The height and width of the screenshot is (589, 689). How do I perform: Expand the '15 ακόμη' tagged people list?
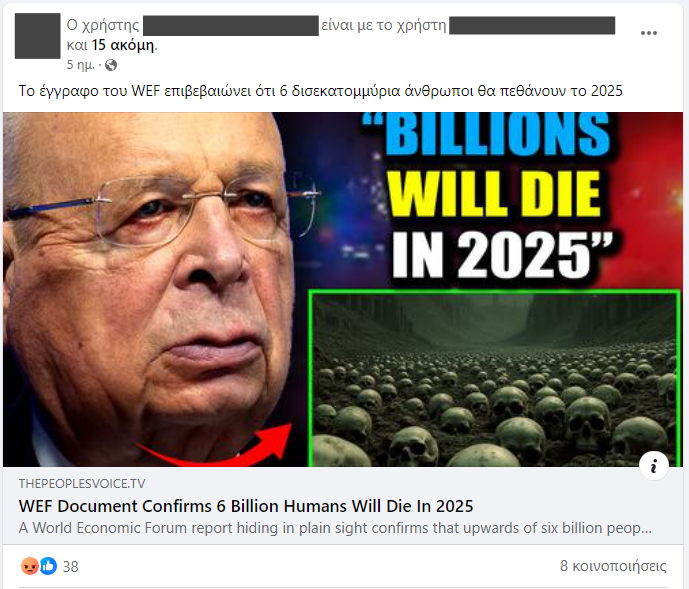point(123,45)
